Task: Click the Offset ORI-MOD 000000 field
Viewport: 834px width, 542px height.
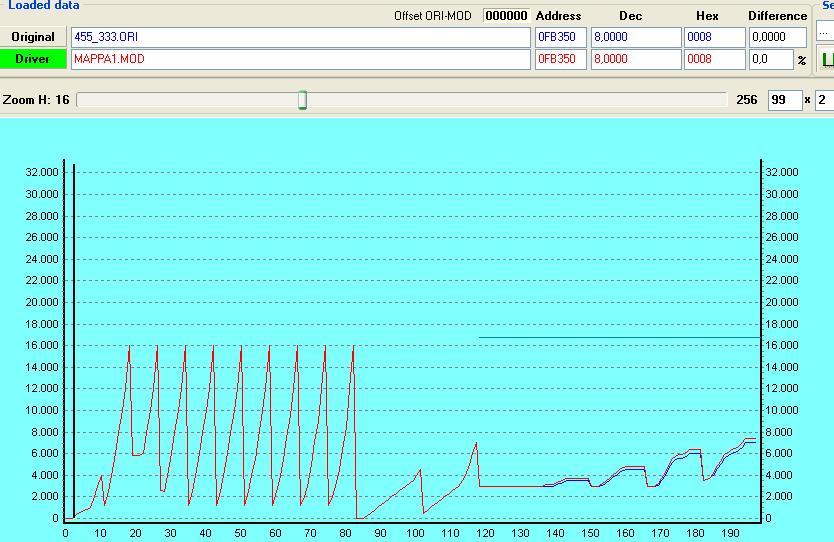Action: pyautogui.click(x=506, y=15)
